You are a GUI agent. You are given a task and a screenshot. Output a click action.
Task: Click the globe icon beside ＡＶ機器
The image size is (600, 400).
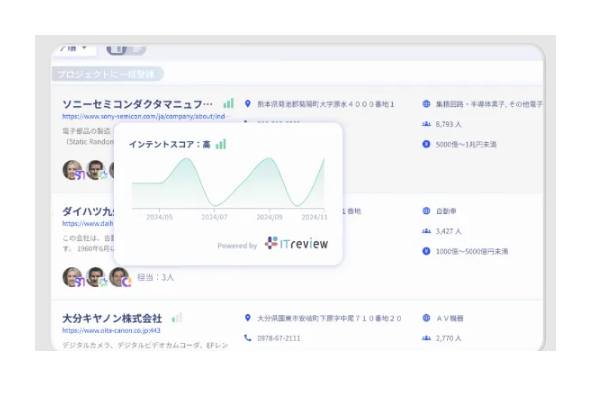pyautogui.click(x=427, y=318)
